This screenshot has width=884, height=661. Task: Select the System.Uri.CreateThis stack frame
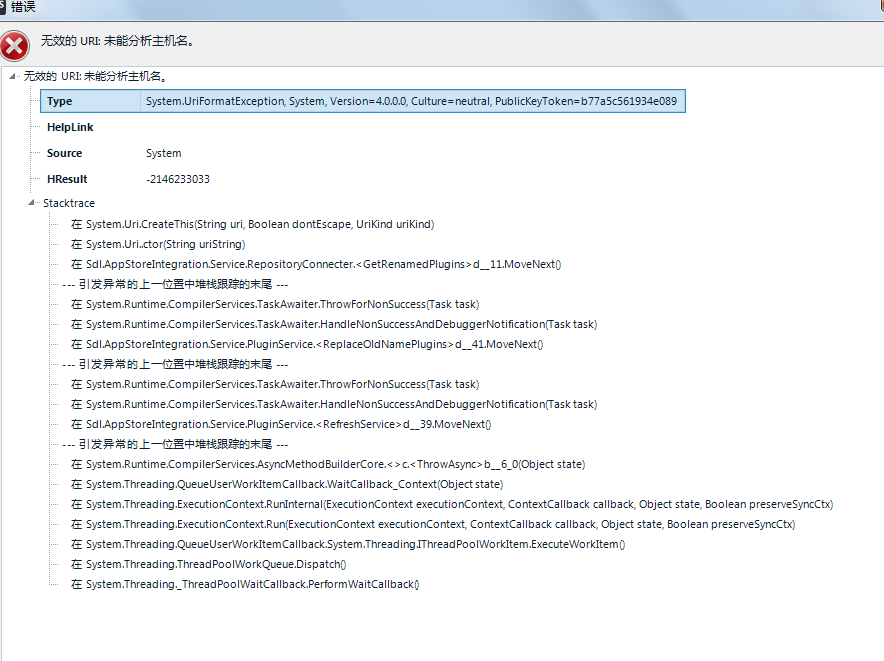[x=250, y=223]
